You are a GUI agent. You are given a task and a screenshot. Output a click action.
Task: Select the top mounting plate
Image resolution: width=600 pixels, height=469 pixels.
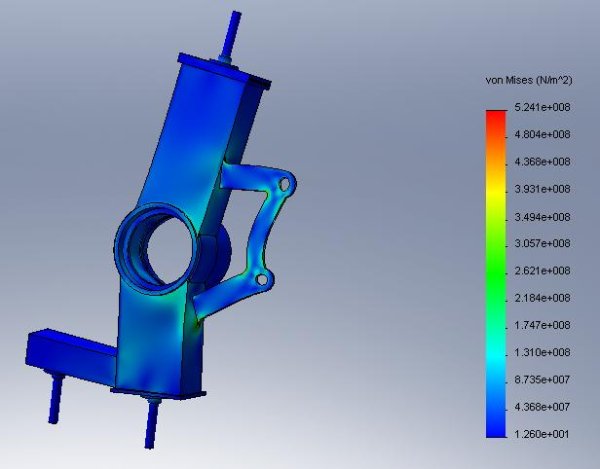[x=225, y=70]
